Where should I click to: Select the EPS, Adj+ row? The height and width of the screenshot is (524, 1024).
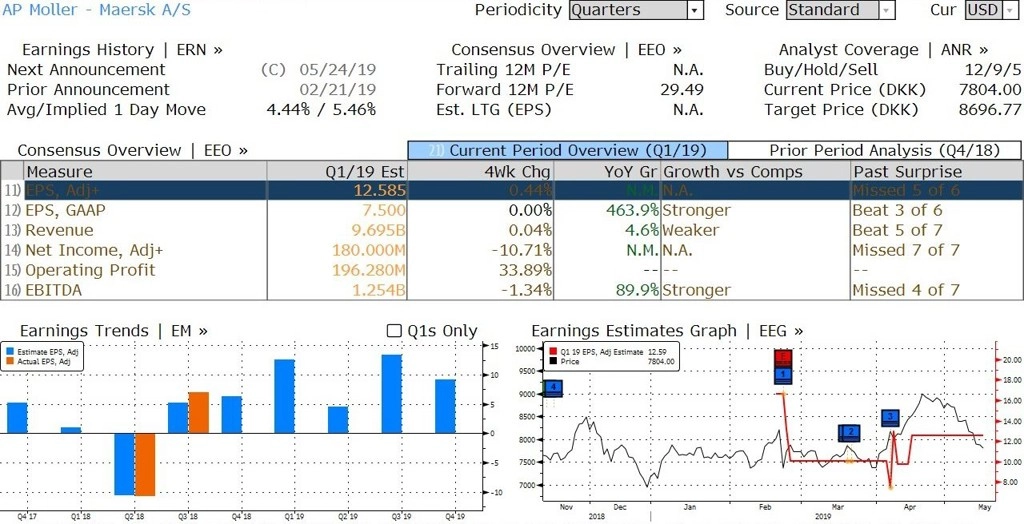[511, 191]
